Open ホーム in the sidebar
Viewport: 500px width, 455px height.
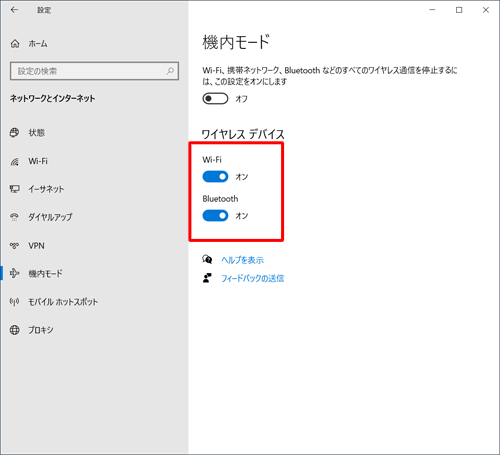pos(38,44)
